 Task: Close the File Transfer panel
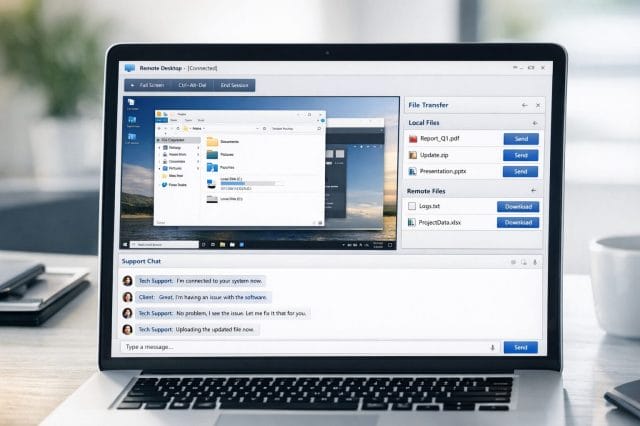tap(538, 105)
